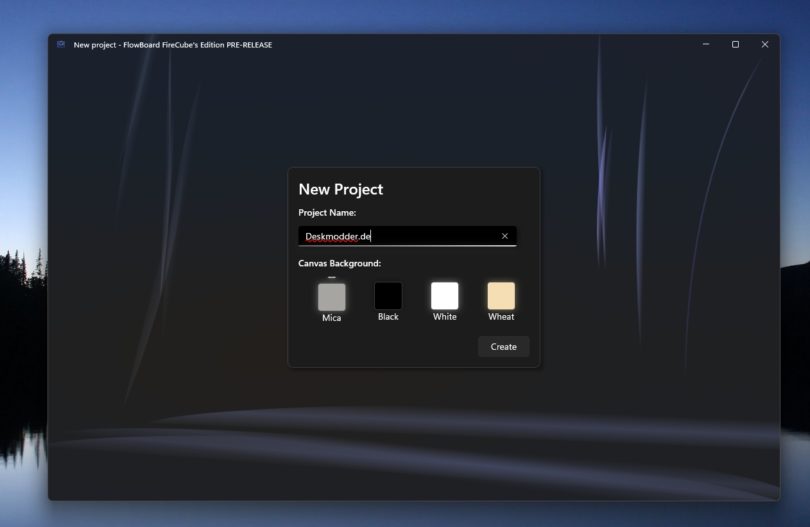This screenshot has height=527, width=810.
Task: Choose the Black canvas background swatch
Action: 388,296
